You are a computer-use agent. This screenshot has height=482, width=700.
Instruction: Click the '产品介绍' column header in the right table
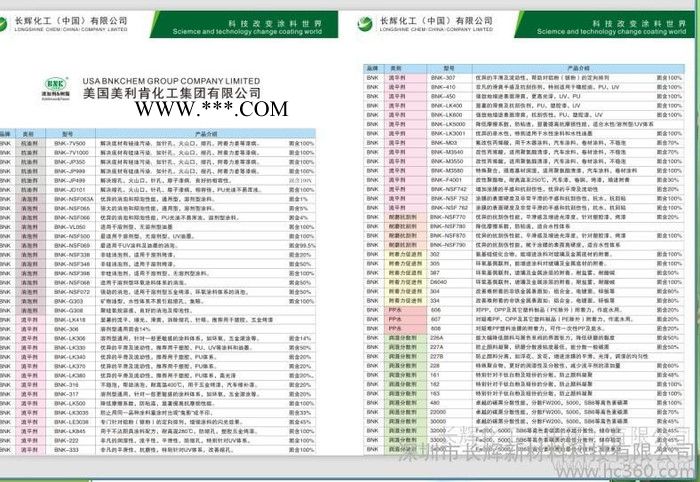[x=578, y=68]
